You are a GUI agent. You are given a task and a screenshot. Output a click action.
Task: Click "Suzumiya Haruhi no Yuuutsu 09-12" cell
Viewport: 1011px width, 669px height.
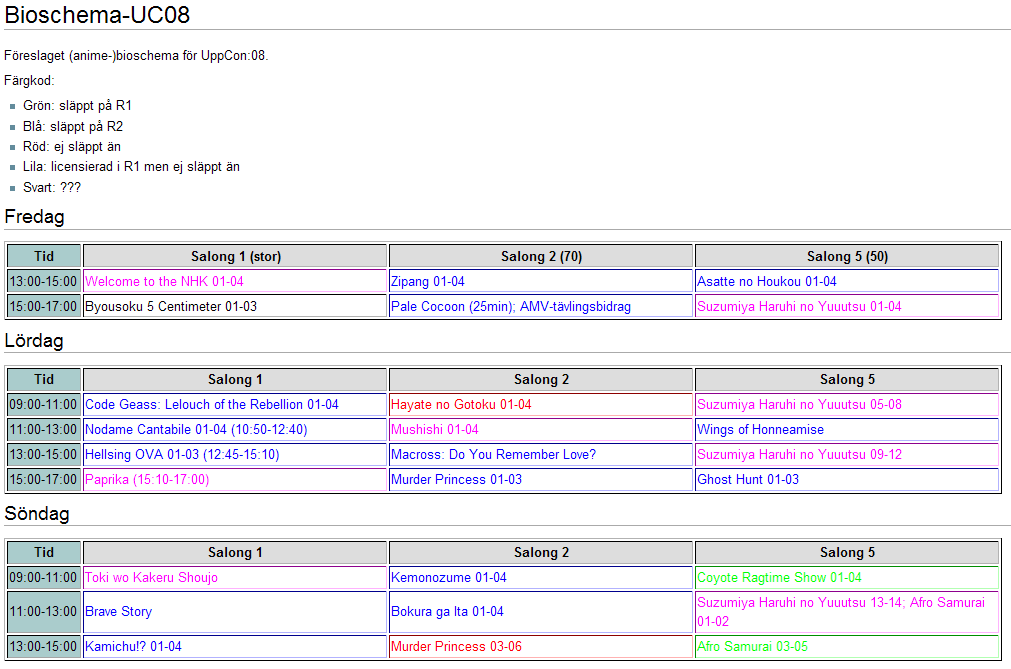[x=847, y=454]
